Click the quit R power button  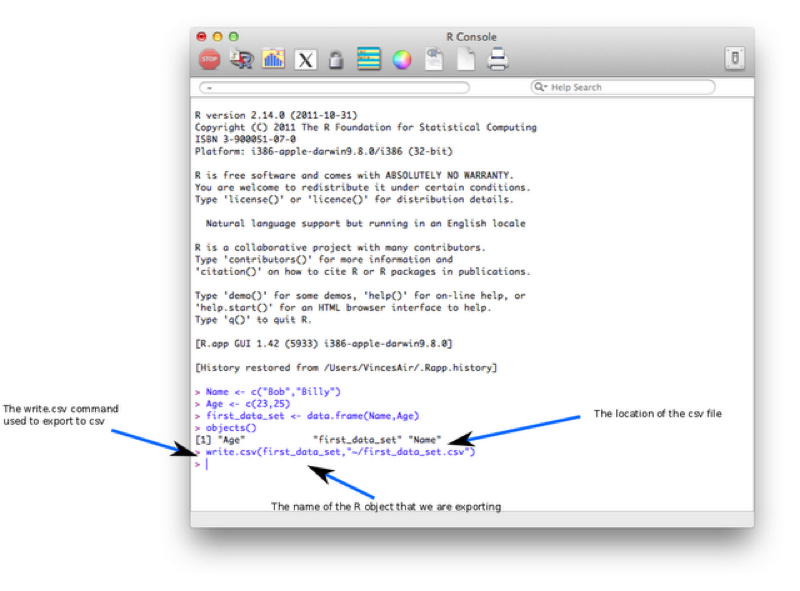point(735,58)
